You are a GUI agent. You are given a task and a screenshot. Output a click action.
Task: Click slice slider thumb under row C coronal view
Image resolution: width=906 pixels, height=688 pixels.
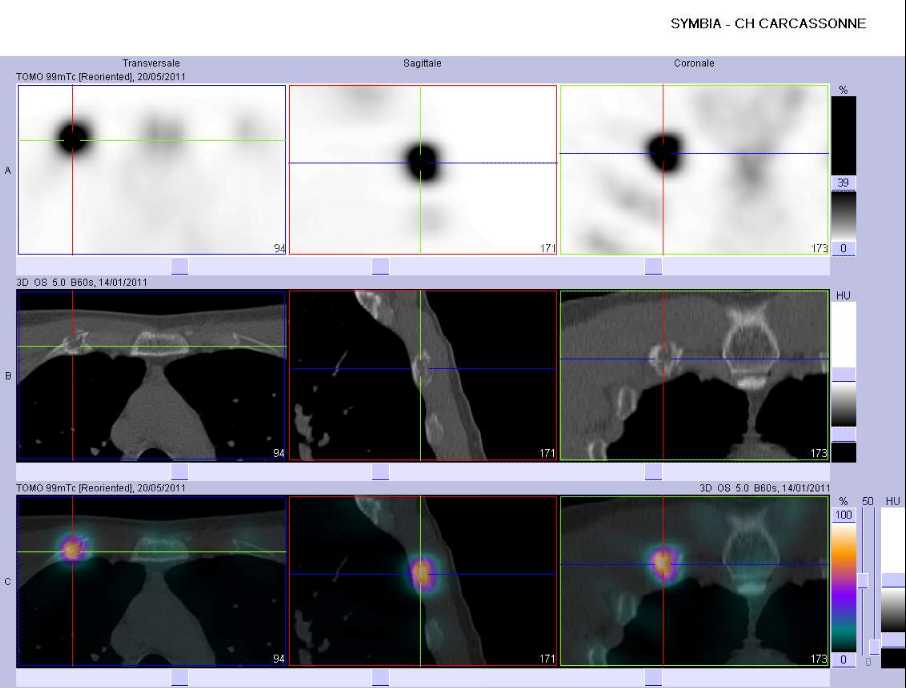pyautogui.click(x=653, y=678)
